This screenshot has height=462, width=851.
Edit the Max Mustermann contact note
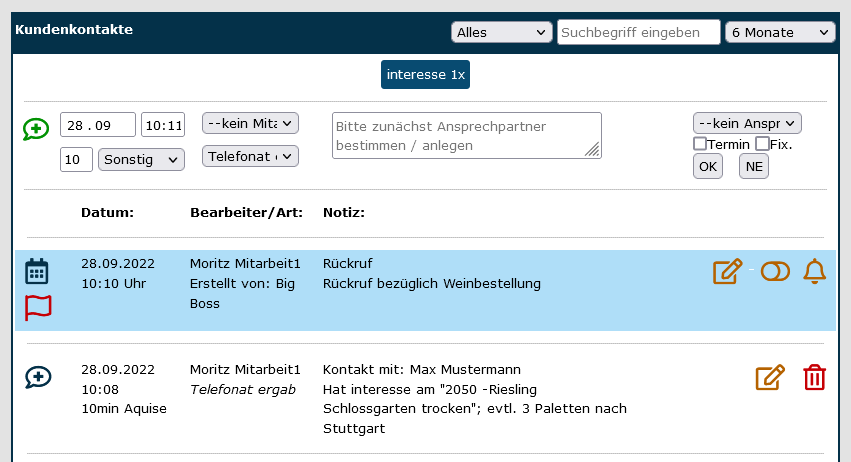point(769,377)
